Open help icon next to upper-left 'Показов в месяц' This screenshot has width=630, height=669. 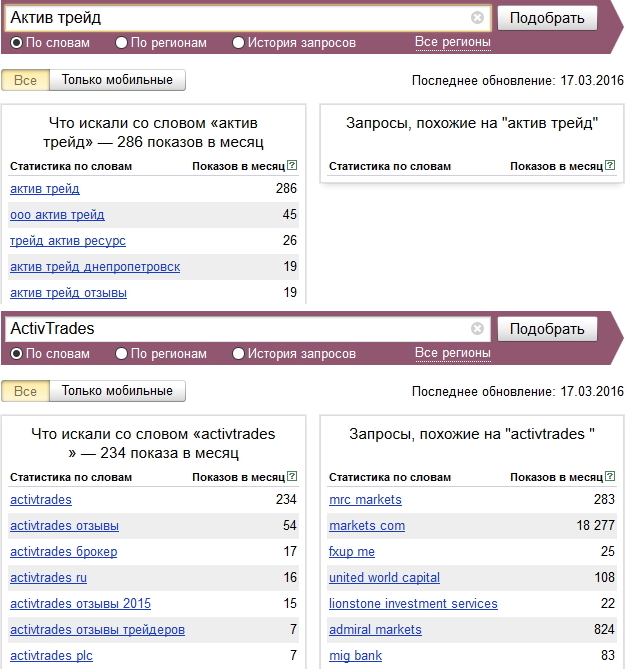(292, 165)
